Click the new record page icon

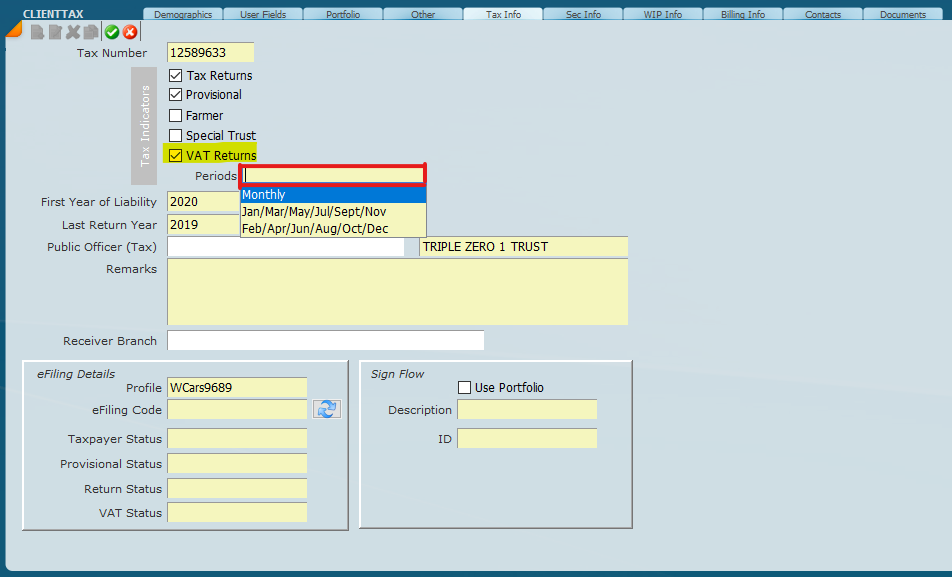37,32
